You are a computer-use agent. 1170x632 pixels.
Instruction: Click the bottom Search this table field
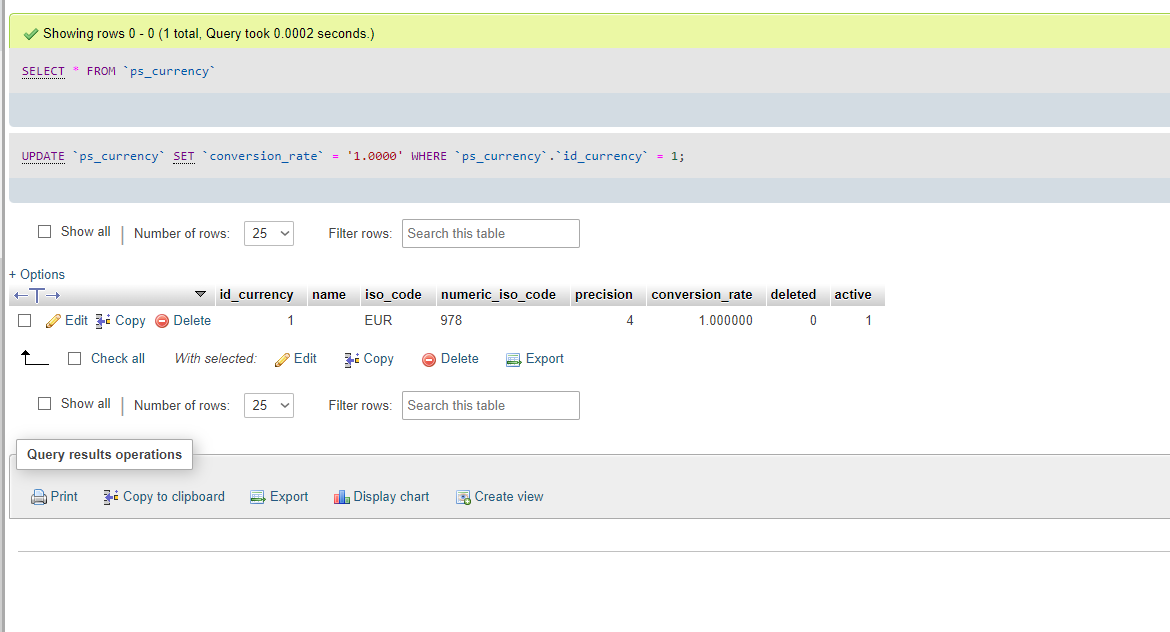[491, 405]
